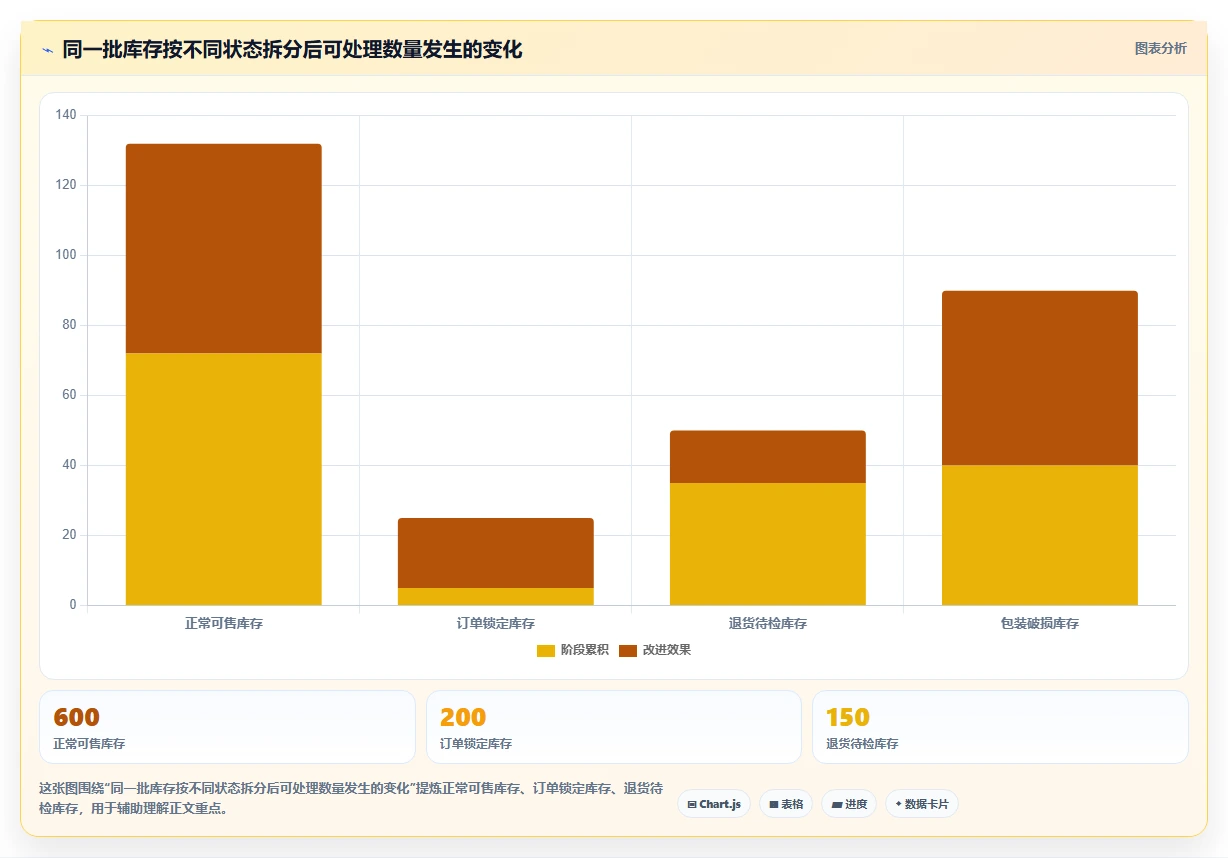The width and height of the screenshot is (1228, 858).
Task: Click the brown bar segment for 退货待检库存
Action: coord(768,457)
